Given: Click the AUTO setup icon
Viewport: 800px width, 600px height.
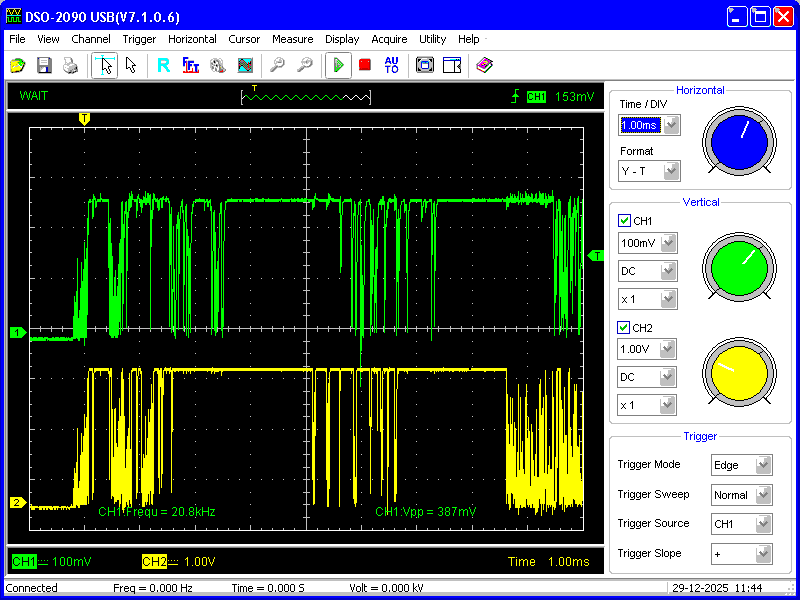Looking at the screenshot, I should 391,65.
